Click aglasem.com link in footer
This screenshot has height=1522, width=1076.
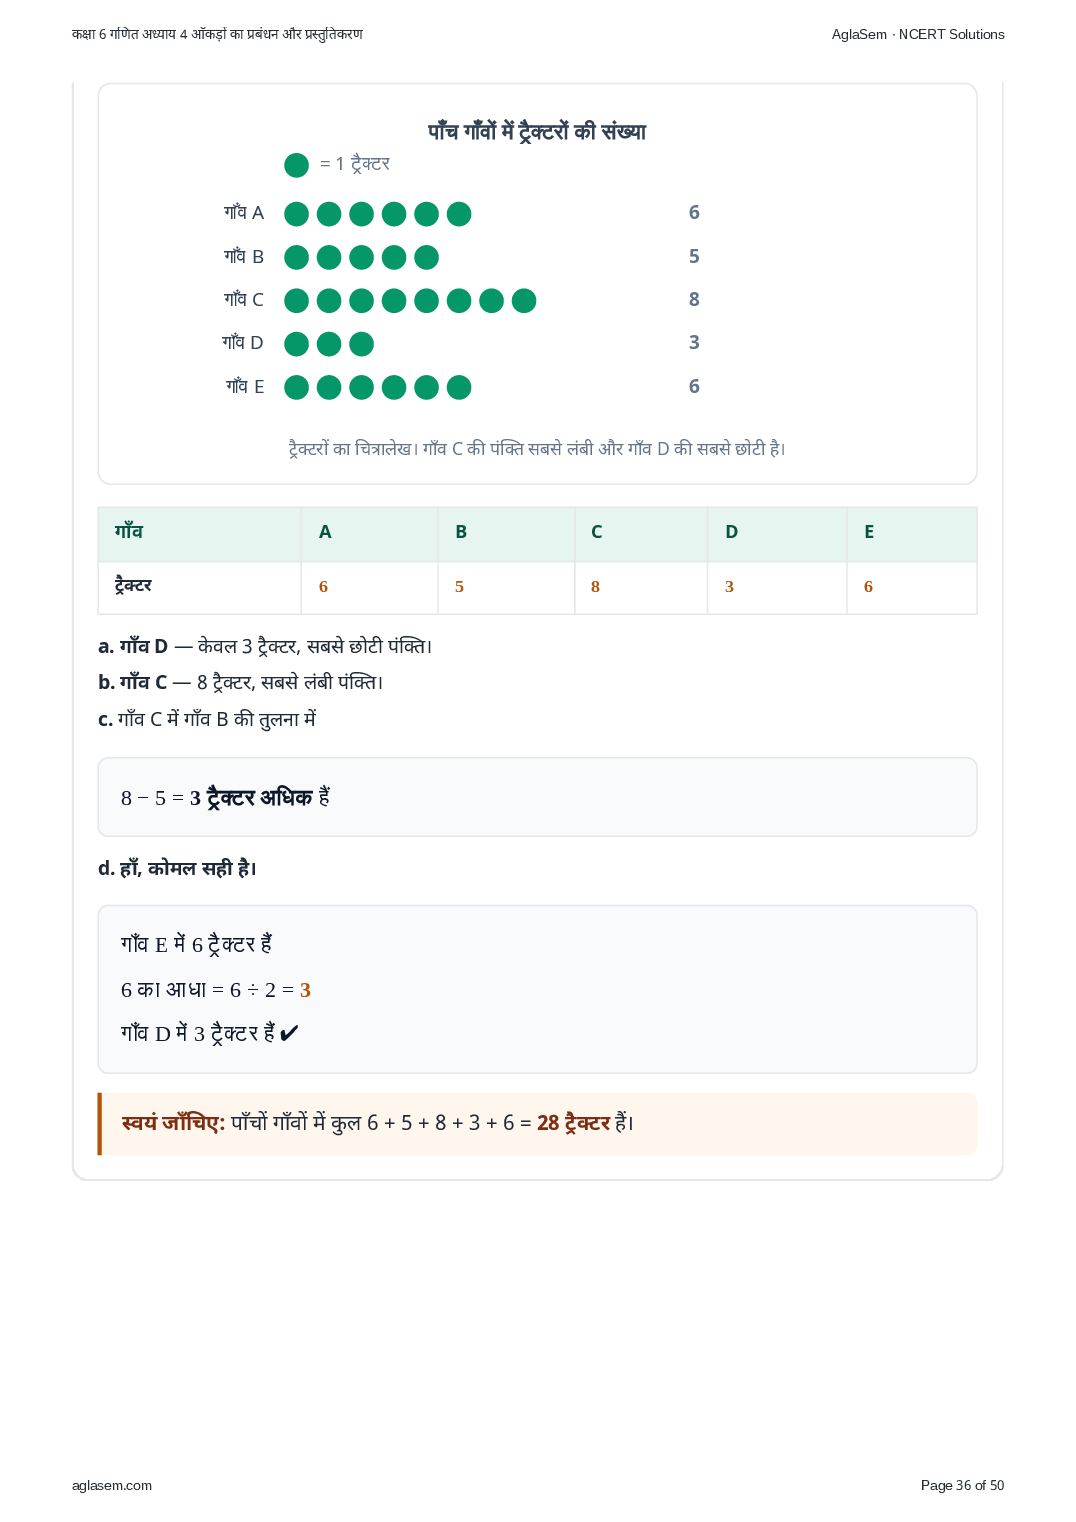[112, 1485]
